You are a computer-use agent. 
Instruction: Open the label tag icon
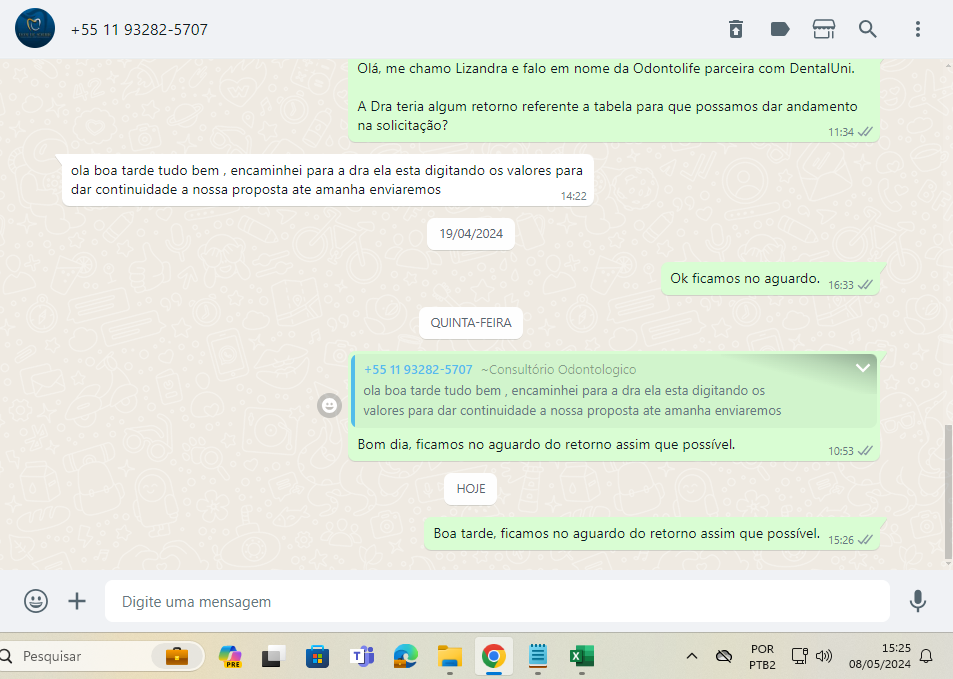click(780, 29)
